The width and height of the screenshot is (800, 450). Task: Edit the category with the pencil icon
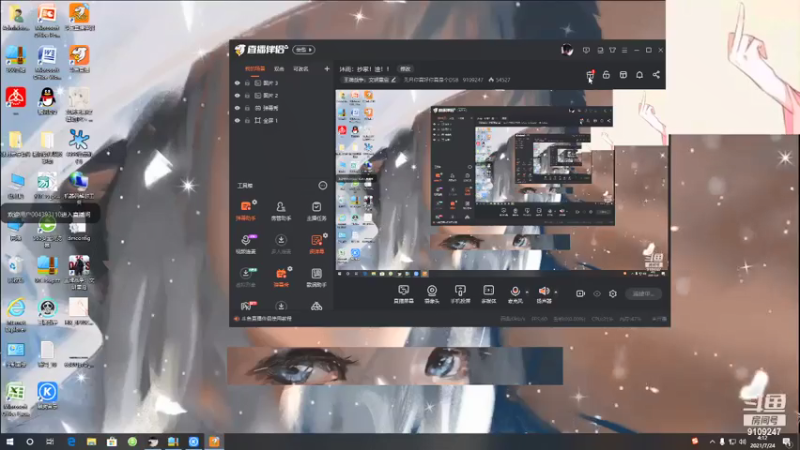(x=394, y=80)
